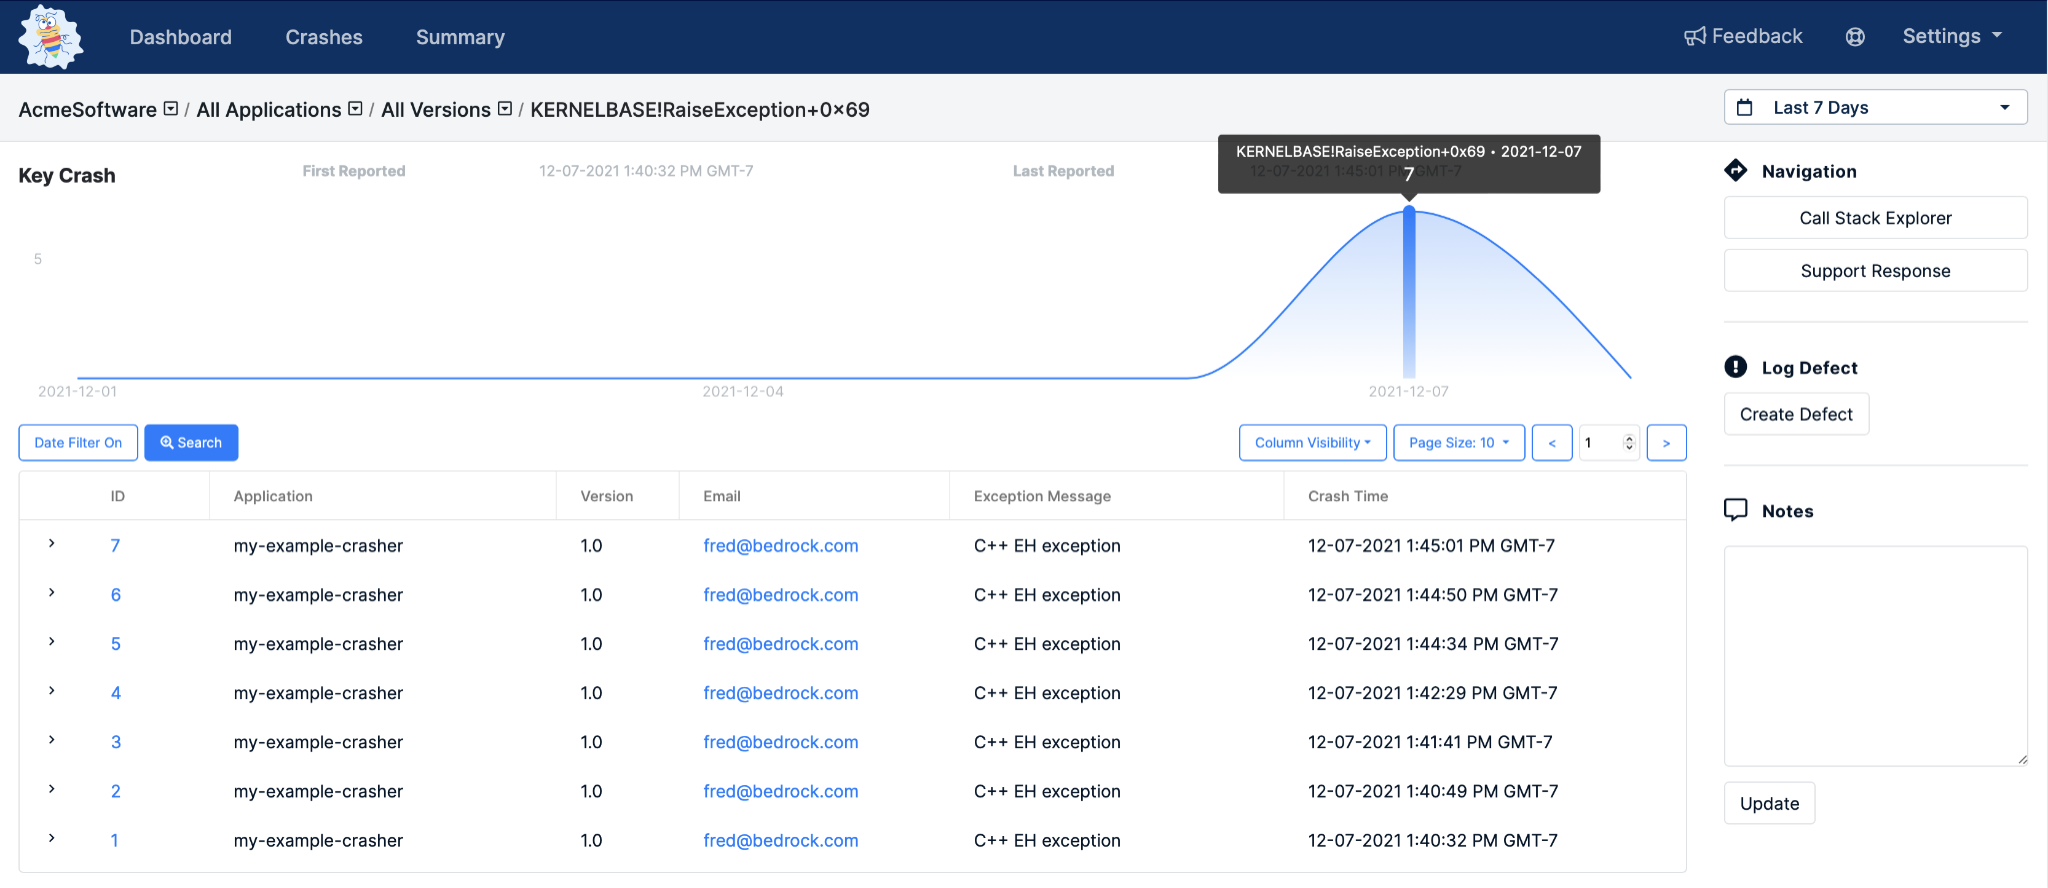Expand crash row 5
This screenshot has width=2048, height=888.
(x=52, y=642)
